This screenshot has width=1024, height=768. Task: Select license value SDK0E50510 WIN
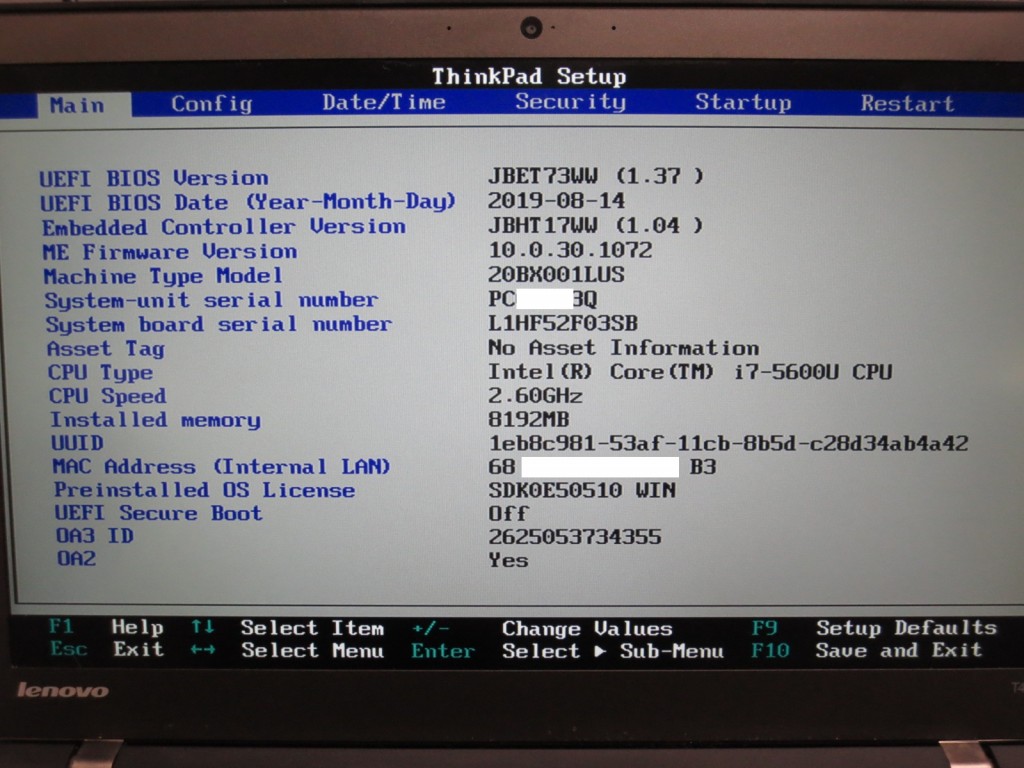click(583, 490)
